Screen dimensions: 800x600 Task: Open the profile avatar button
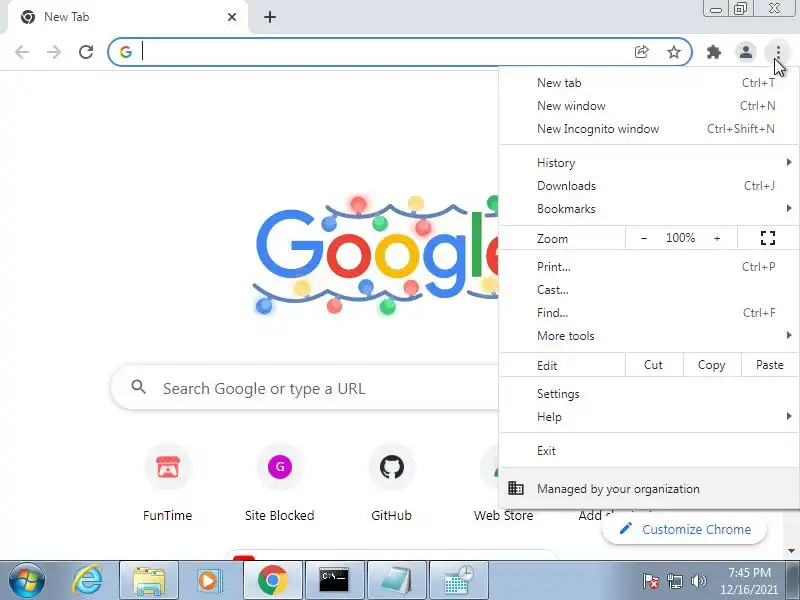(745, 52)
